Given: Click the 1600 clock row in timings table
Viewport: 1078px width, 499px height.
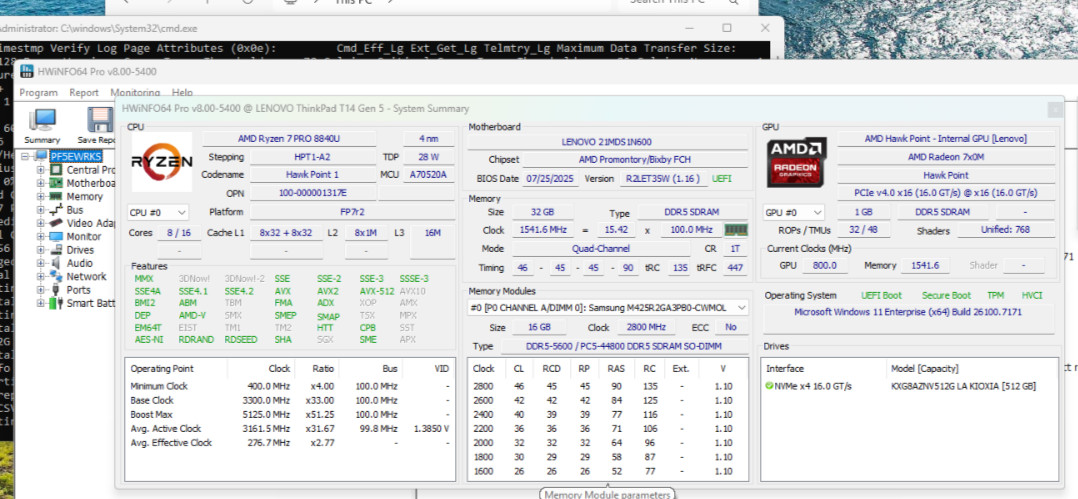Looking at the screenshot, I should tap(608, 472).
